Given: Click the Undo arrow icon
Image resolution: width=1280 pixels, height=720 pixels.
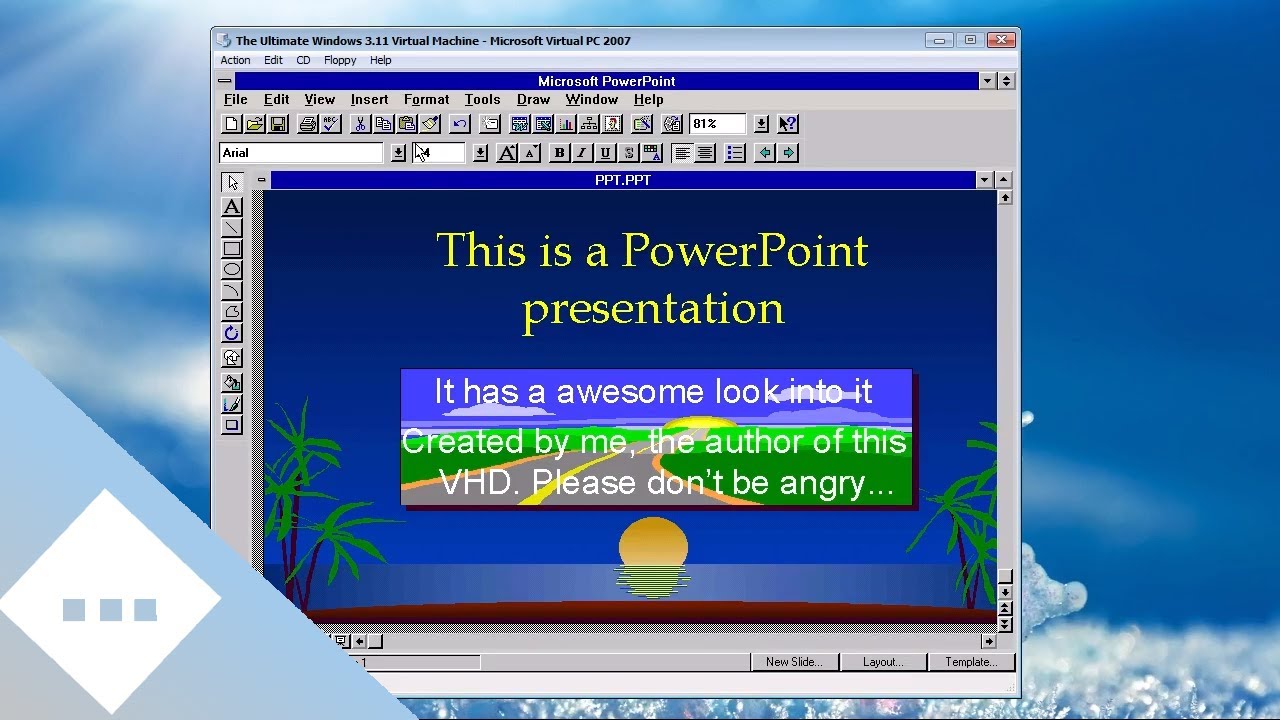Looking at the screenshot, I should [x=460, y=124].
